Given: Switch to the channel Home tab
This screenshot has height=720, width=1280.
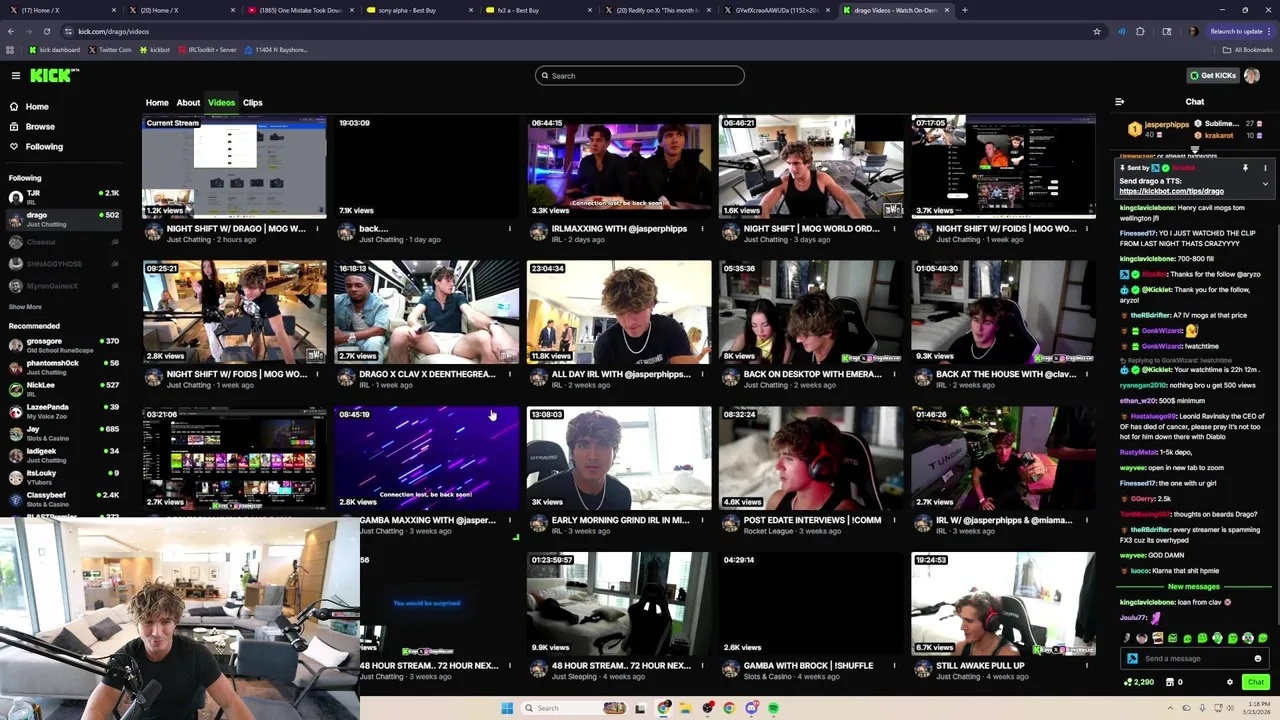Looking at the screenshot, I should pyautogui.click(x=157, y=103).
